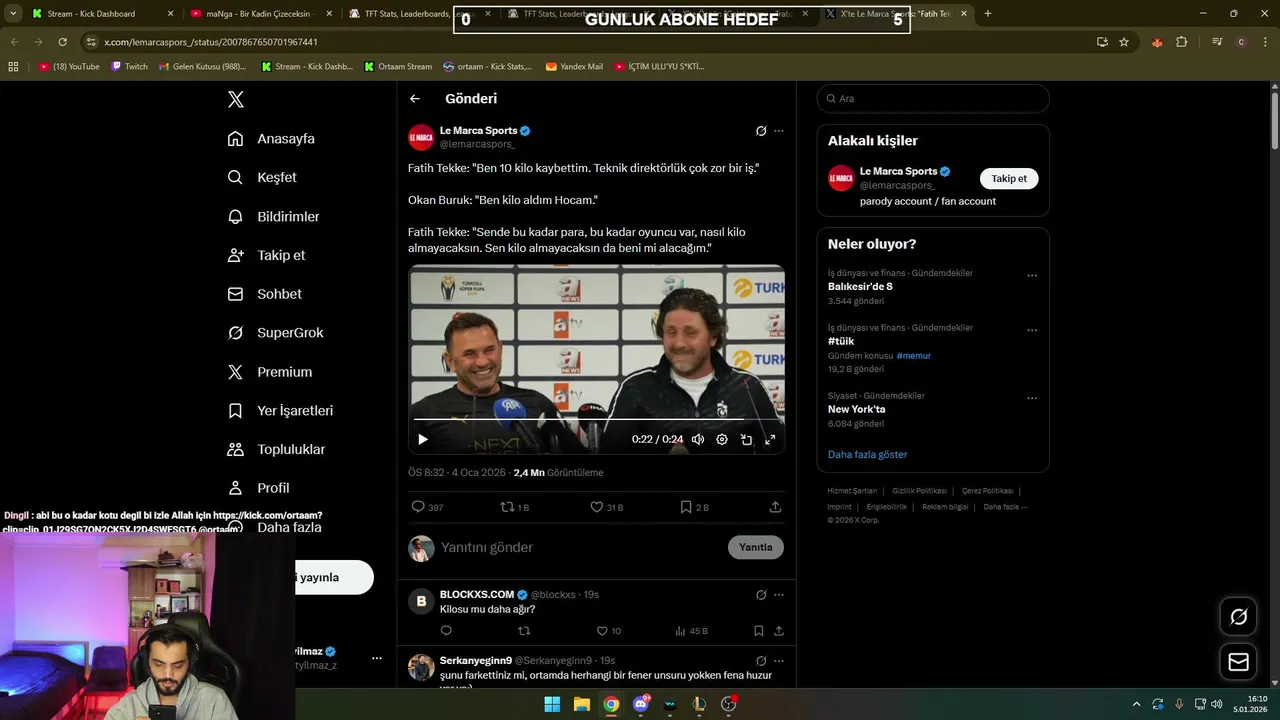Seek on the video progress bar
Screen dimensions: 1280x720
pos(596,419)
